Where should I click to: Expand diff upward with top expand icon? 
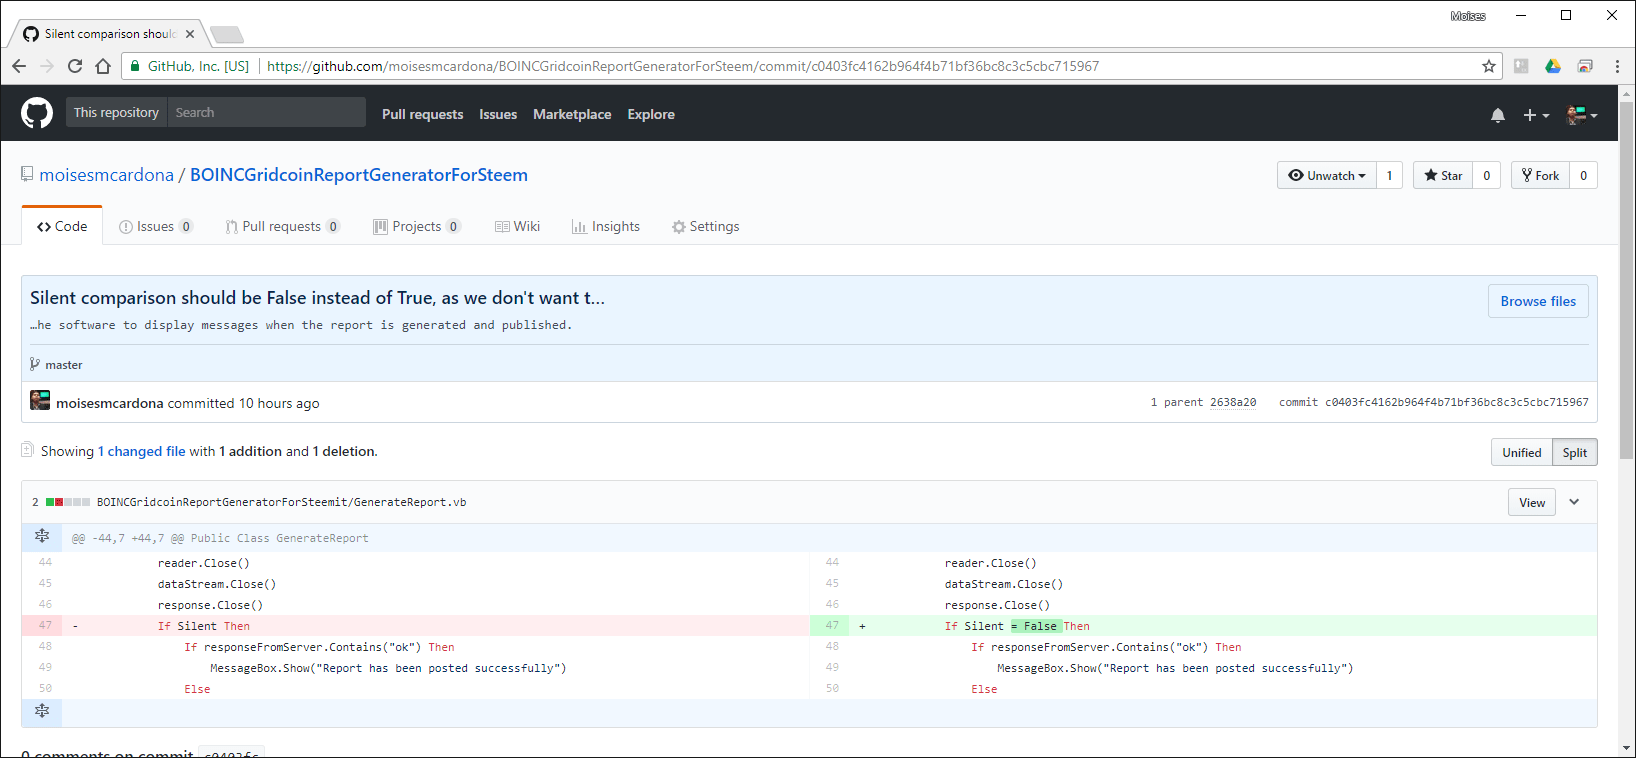point(42,537)
